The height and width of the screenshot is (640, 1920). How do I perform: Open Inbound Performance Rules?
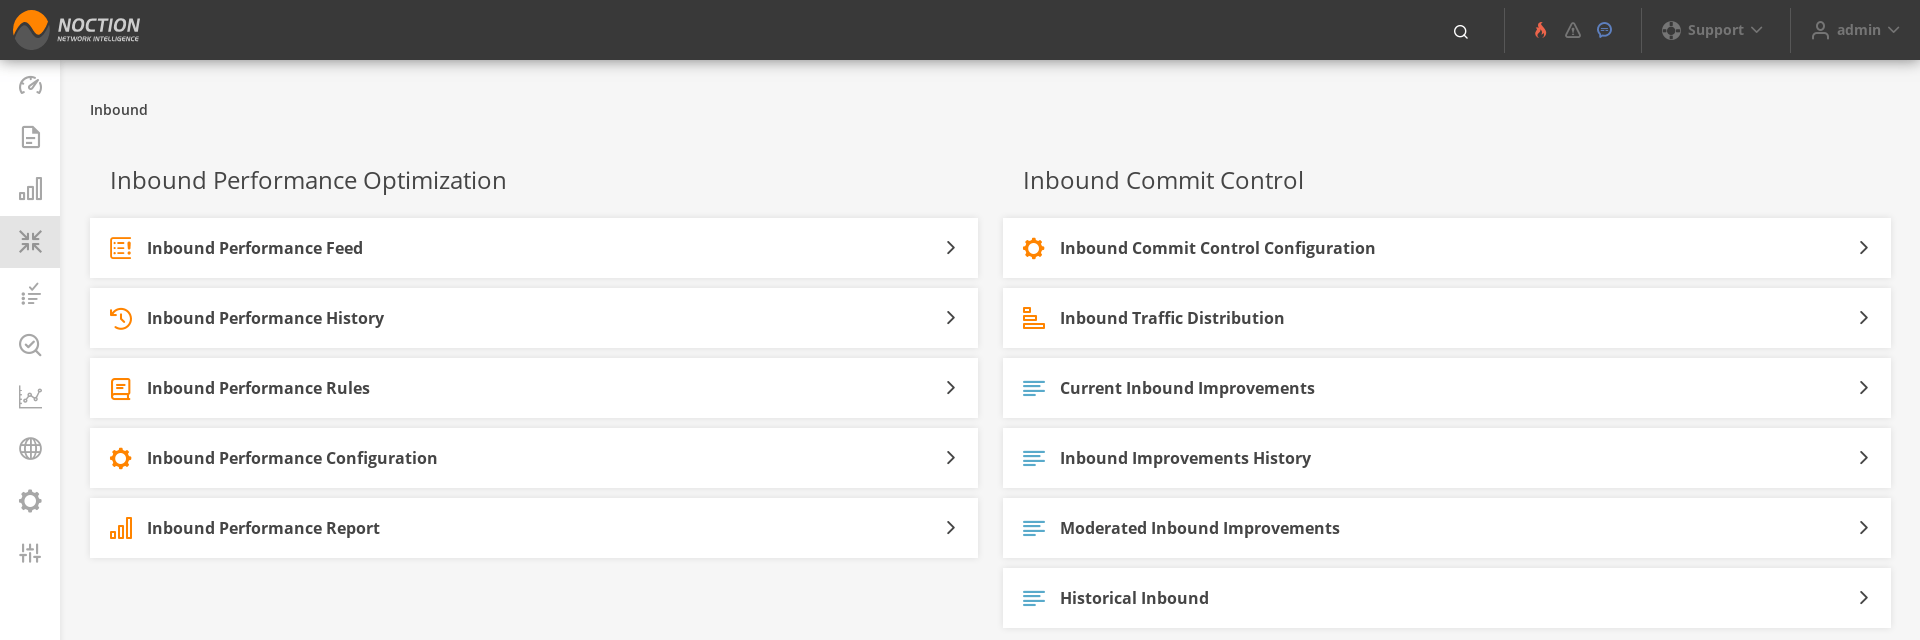click(534, 388)
